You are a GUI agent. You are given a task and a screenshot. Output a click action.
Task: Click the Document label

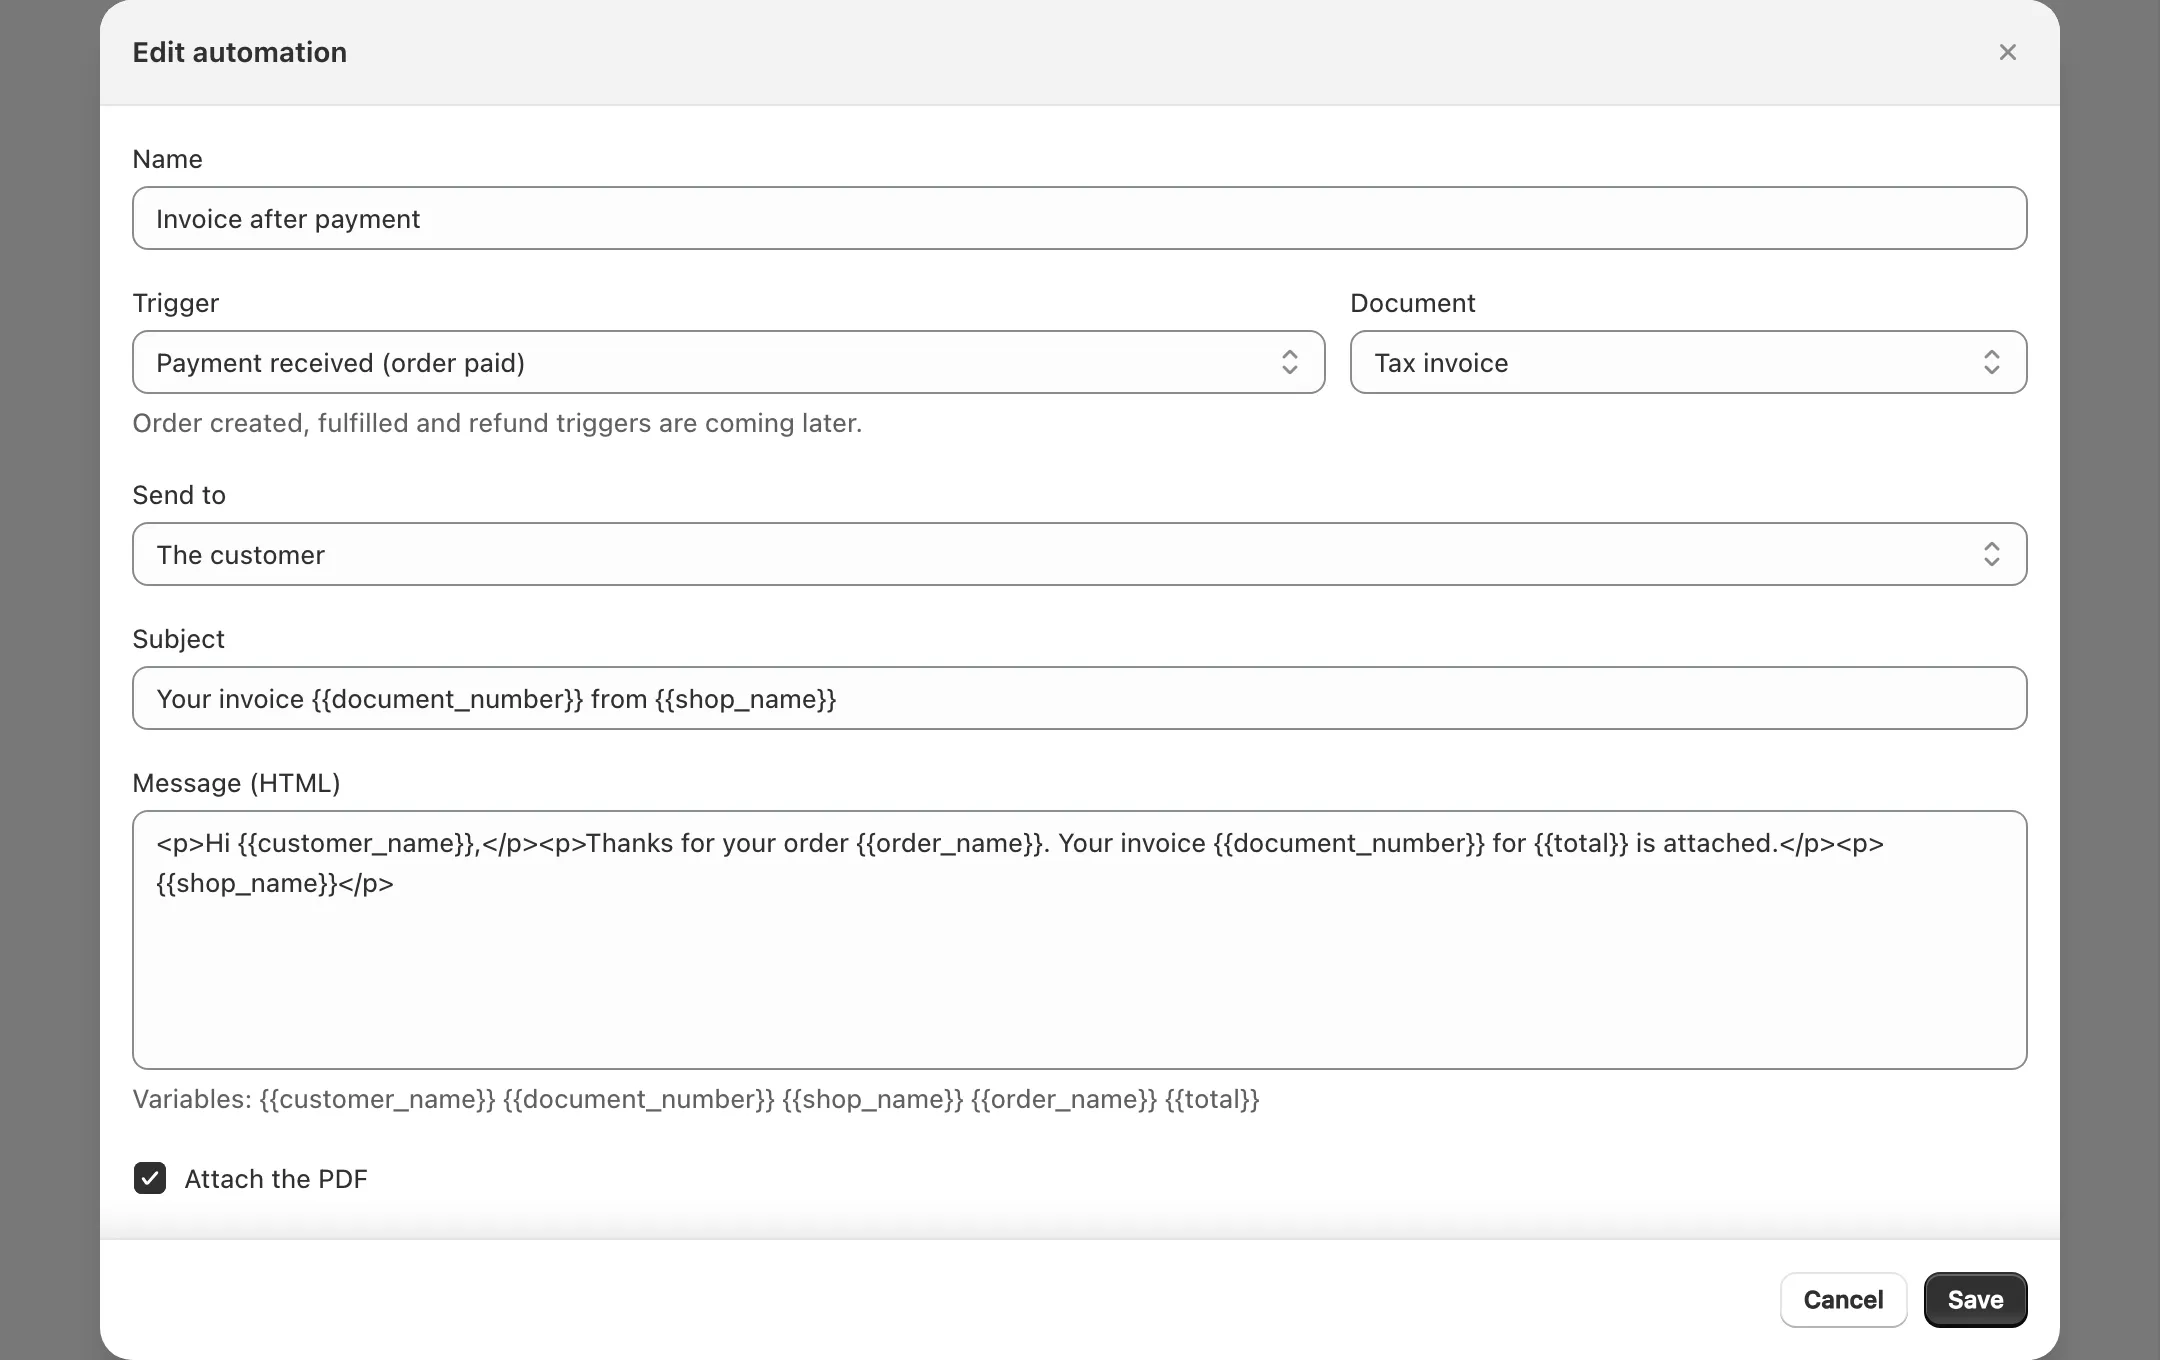(1412, 303)
